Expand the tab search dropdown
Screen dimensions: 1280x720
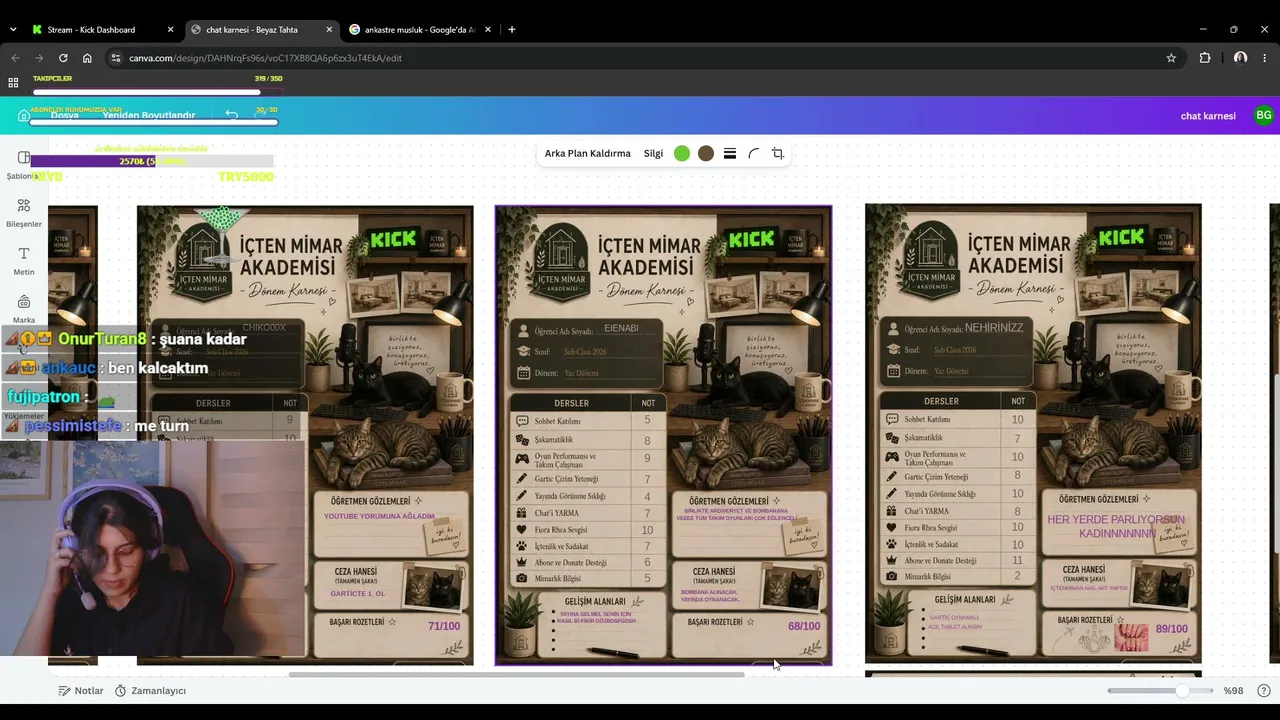[x=13, y=30]
